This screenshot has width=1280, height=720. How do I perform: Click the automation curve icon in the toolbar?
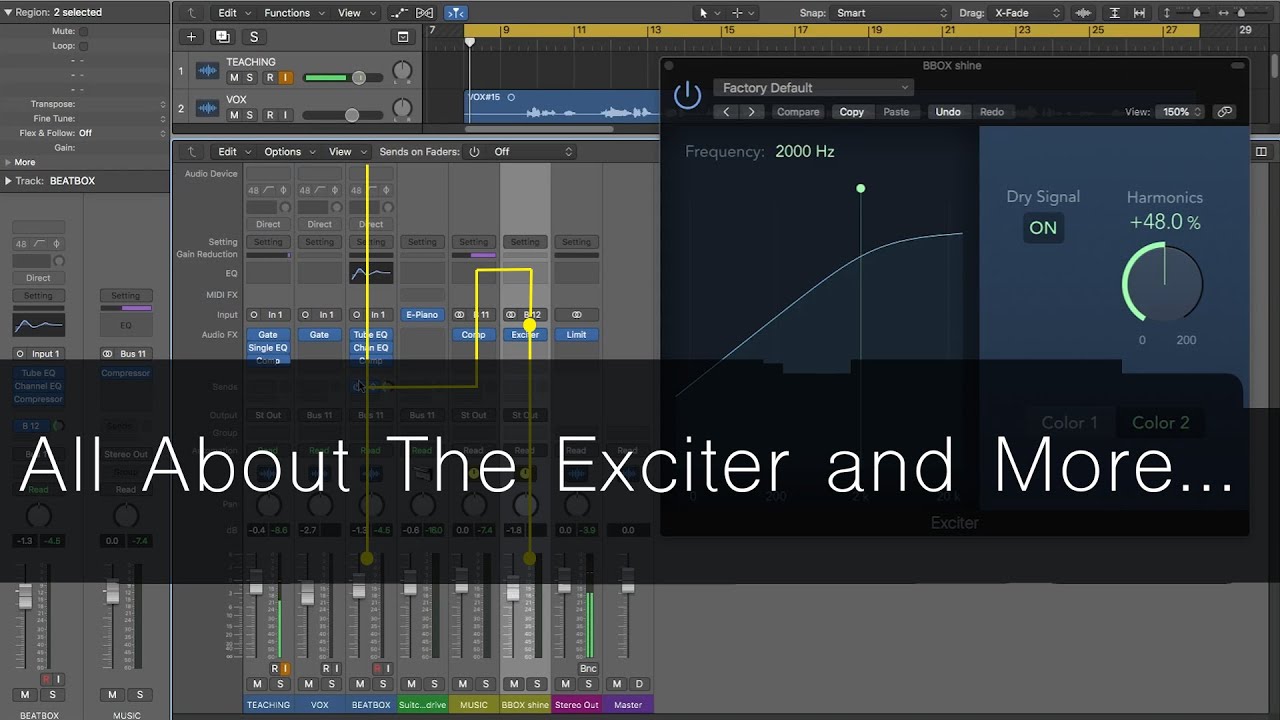pos(400,13)
